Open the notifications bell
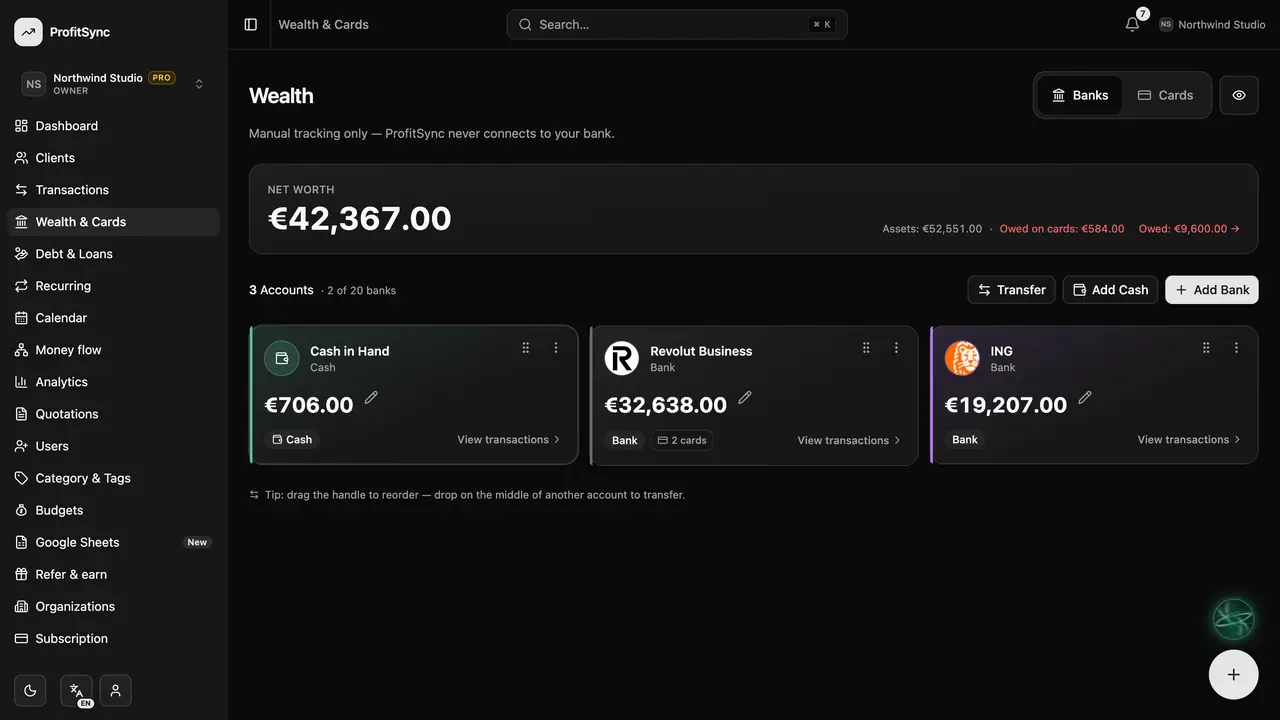Image resolution: width=1280 pixels, height=720 pixels. click(x=1132, y=24)
